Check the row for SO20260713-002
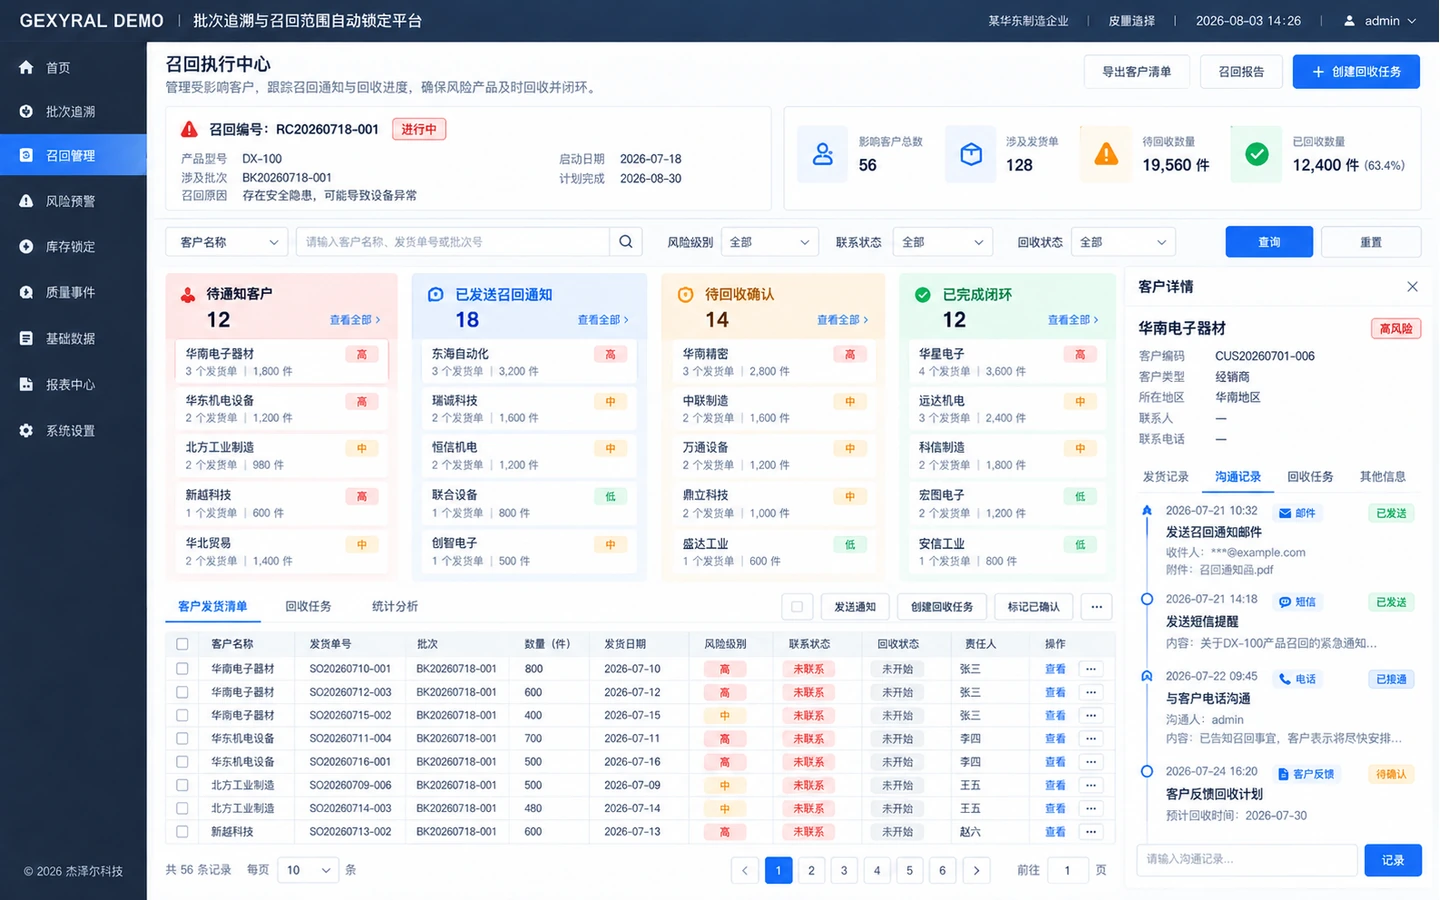1440x900 pixels. pos(182,832)
